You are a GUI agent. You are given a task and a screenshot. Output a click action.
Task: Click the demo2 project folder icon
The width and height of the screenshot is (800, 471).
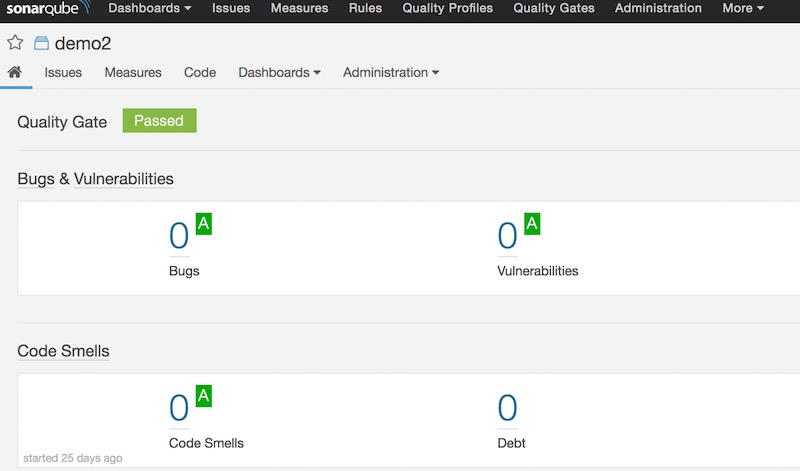[x=41, y=43]
